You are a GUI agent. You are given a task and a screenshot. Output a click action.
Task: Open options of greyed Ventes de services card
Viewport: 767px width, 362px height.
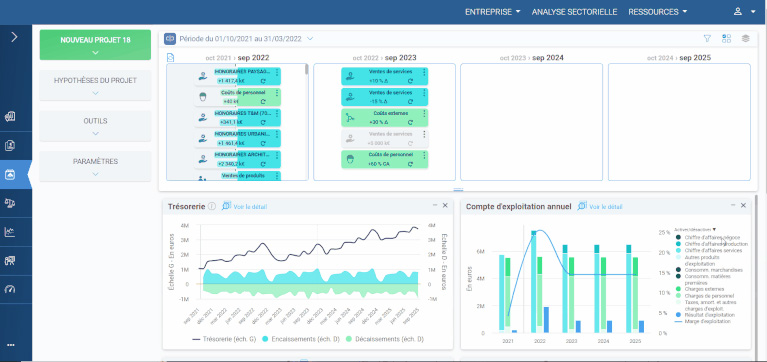coord(424,134)
